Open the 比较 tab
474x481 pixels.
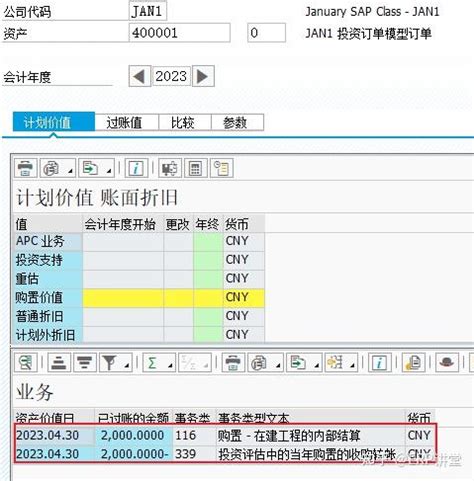point(182,123)
